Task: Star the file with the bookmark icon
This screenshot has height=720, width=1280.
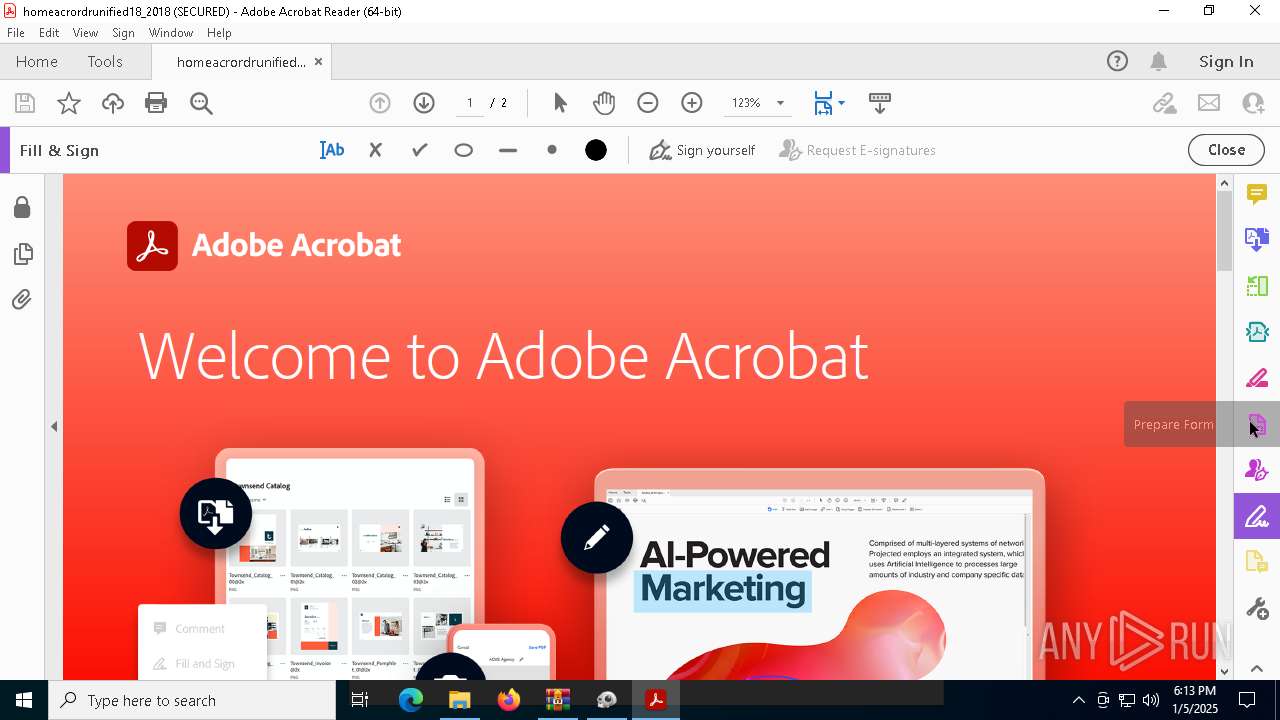Action: (69, 103)
